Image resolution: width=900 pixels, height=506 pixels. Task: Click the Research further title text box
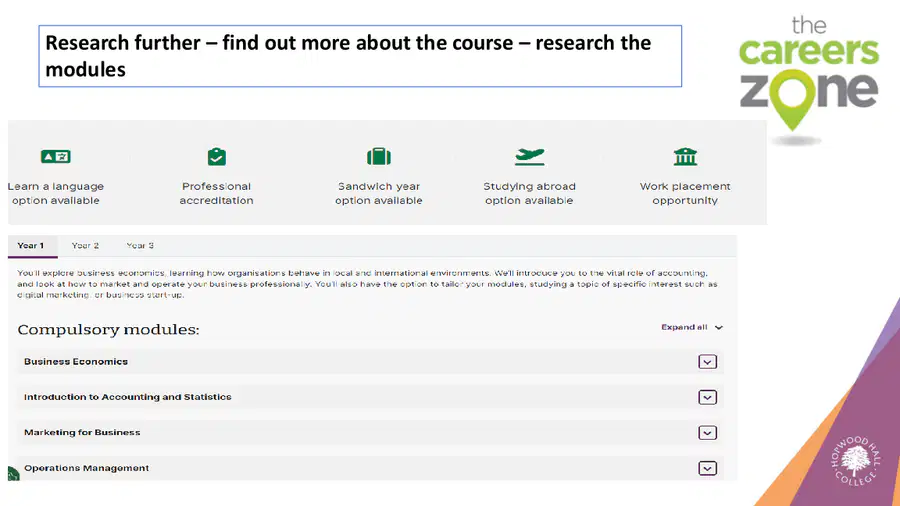[x=360, y=56]
